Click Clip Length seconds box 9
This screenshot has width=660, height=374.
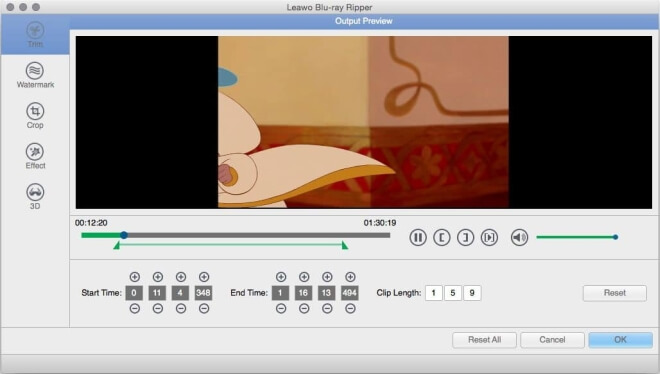[472, 293]
